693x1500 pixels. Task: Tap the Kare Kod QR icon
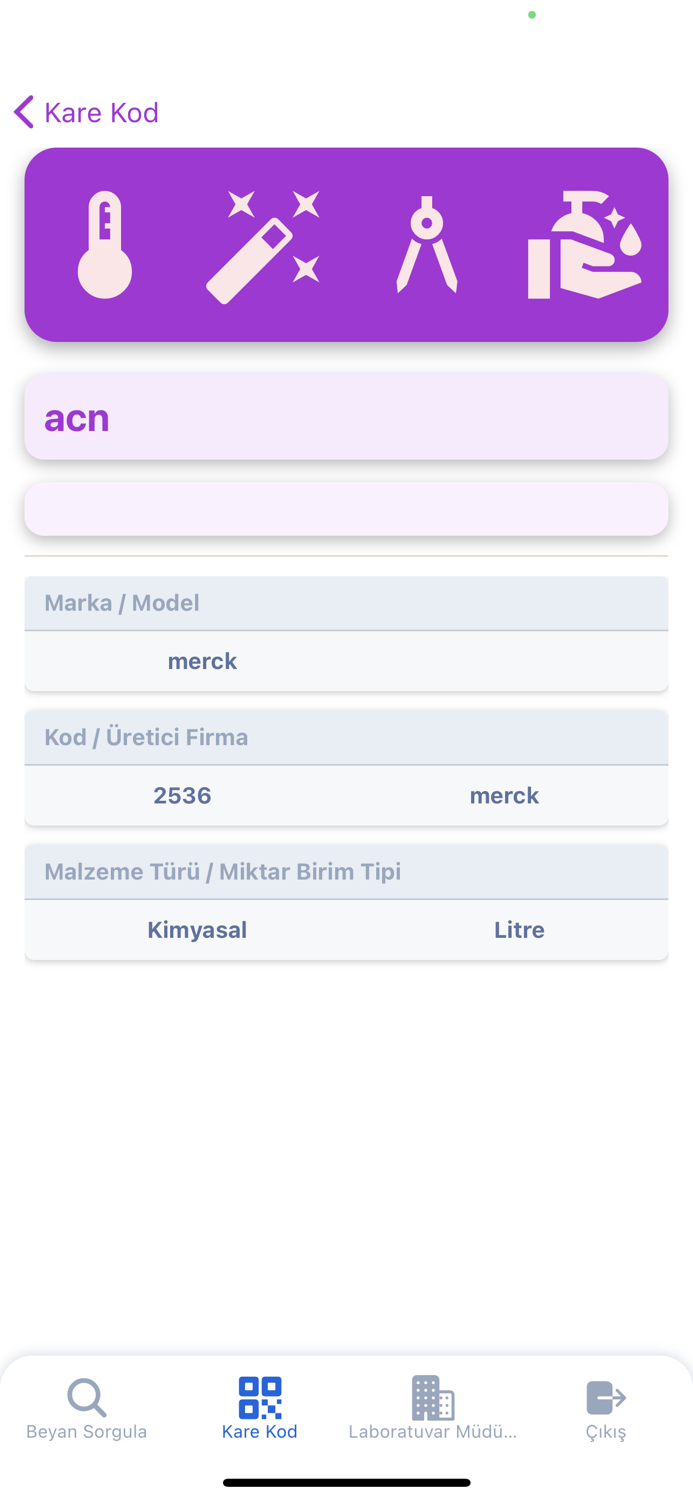click(x=260, y=1397)
